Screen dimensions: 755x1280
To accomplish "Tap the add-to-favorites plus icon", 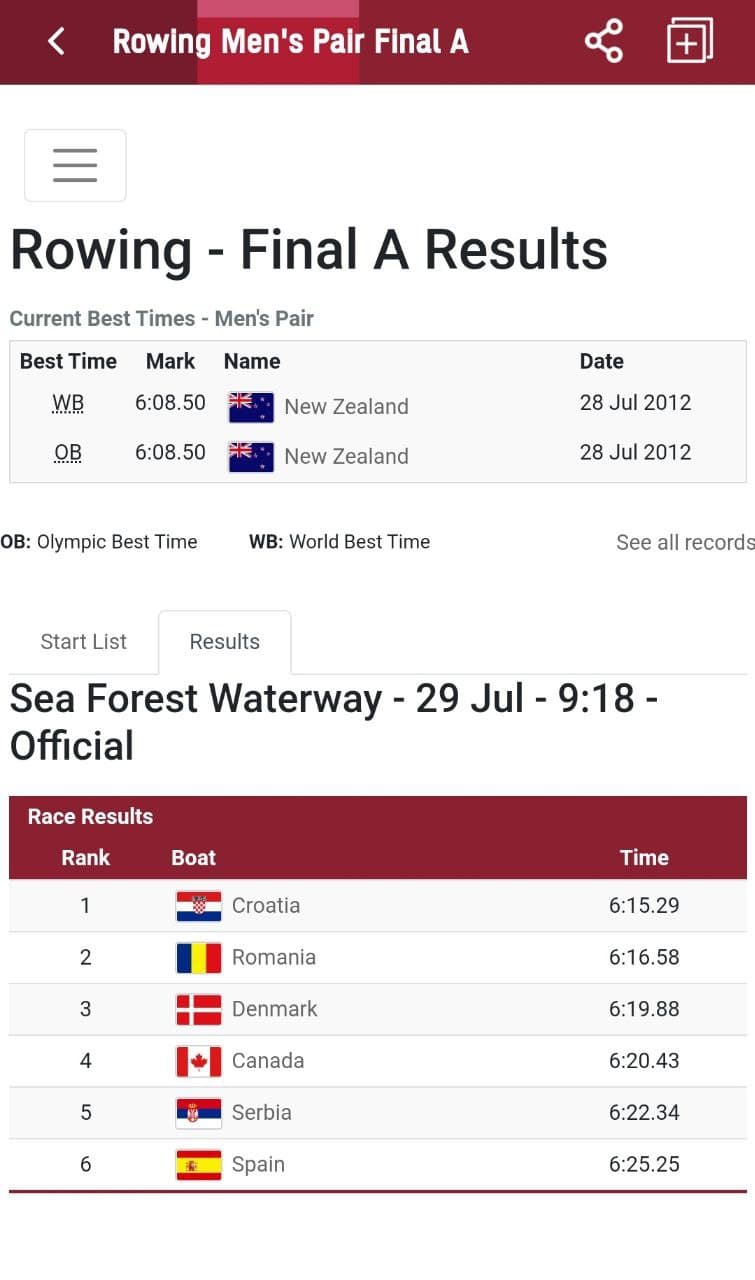I will tap(689, 41).
